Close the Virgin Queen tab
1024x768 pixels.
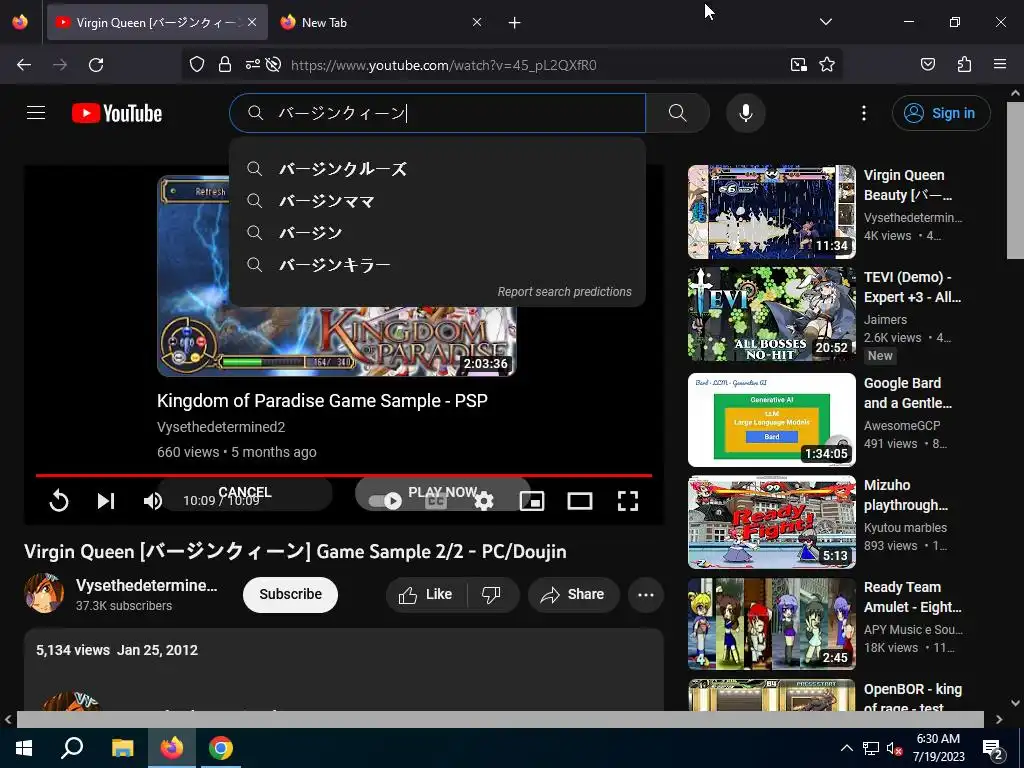(252, 22)
